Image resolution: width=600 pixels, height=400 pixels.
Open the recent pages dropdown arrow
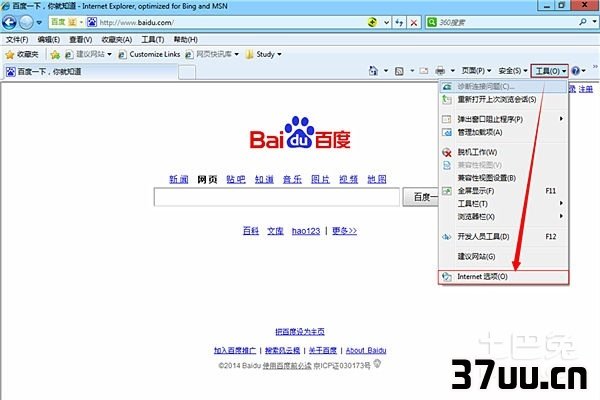[x=39, y=23]
